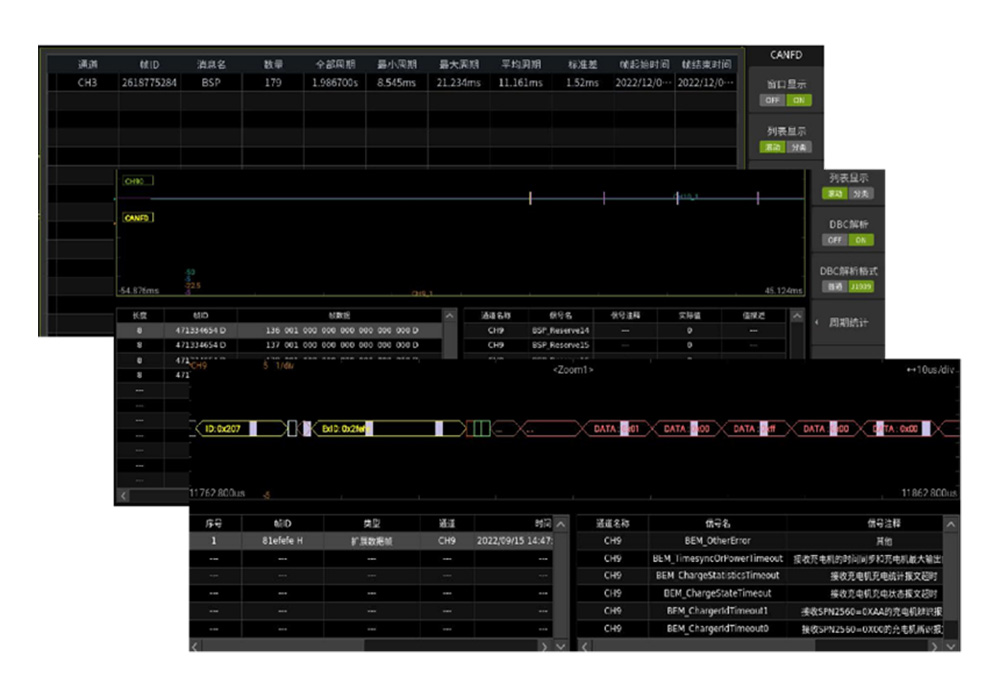Sort by 平均周期 column header

tap(519, 64)
